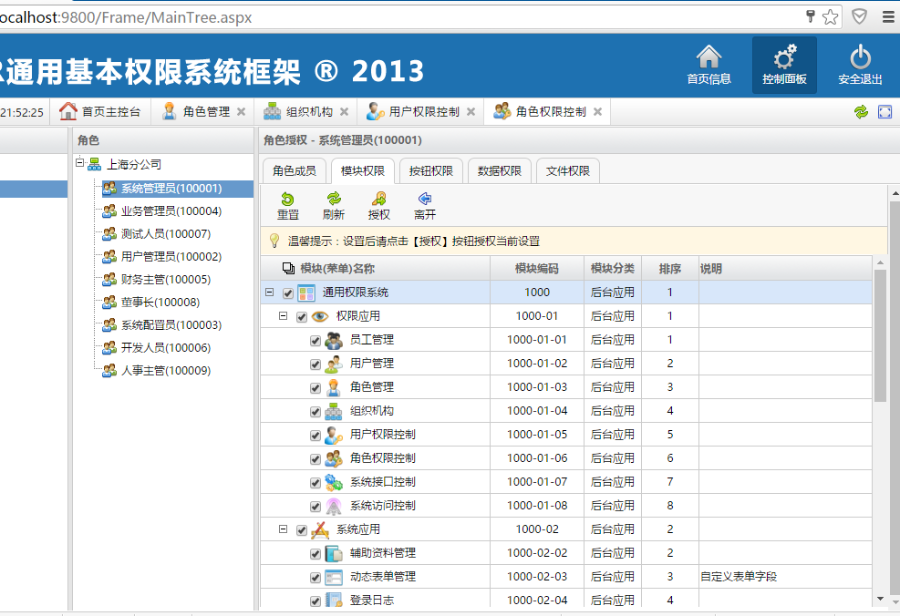The width and height of the screenshot is (900, 616).
Task: Open the 数据权限 tab
Action: 499,171
